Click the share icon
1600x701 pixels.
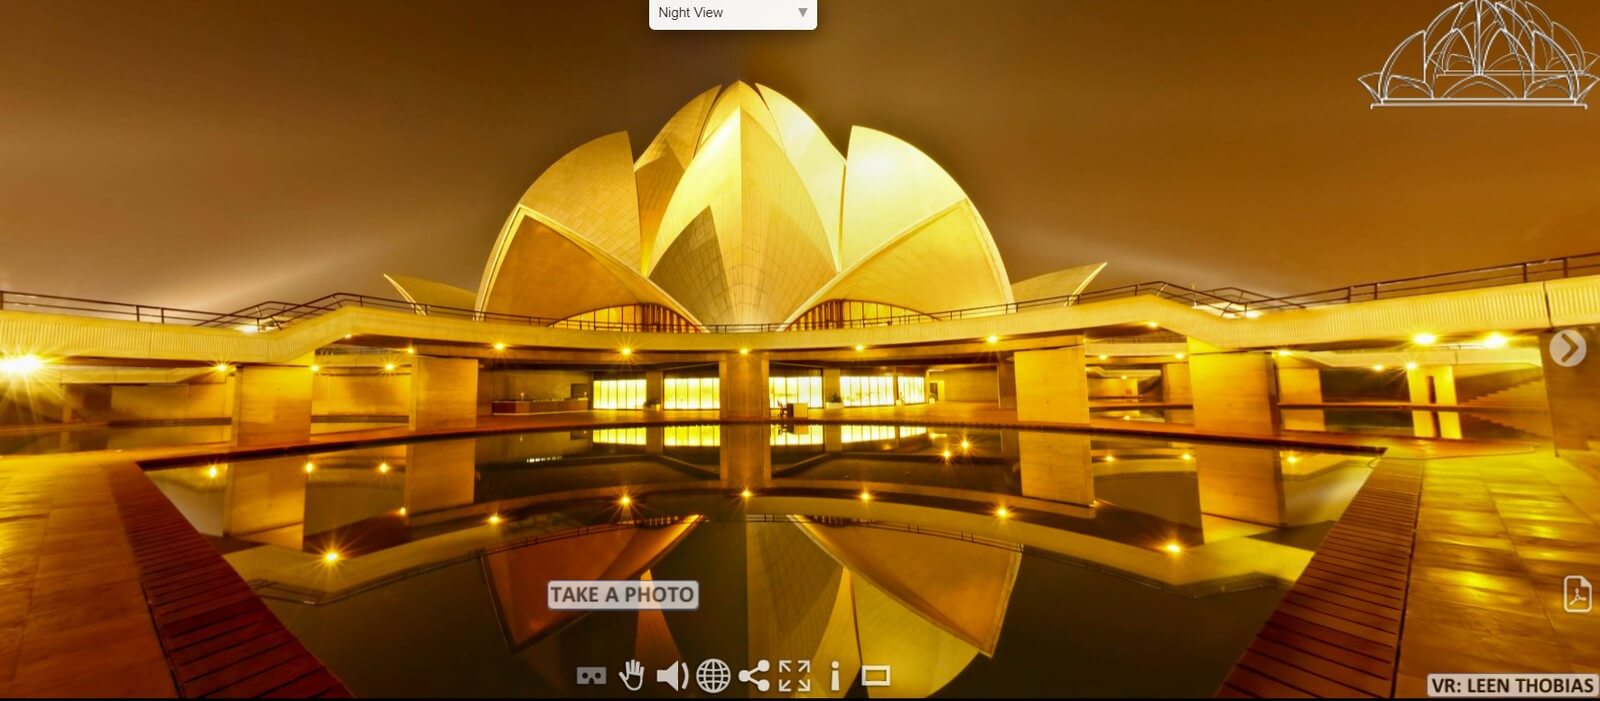(754, 676)
